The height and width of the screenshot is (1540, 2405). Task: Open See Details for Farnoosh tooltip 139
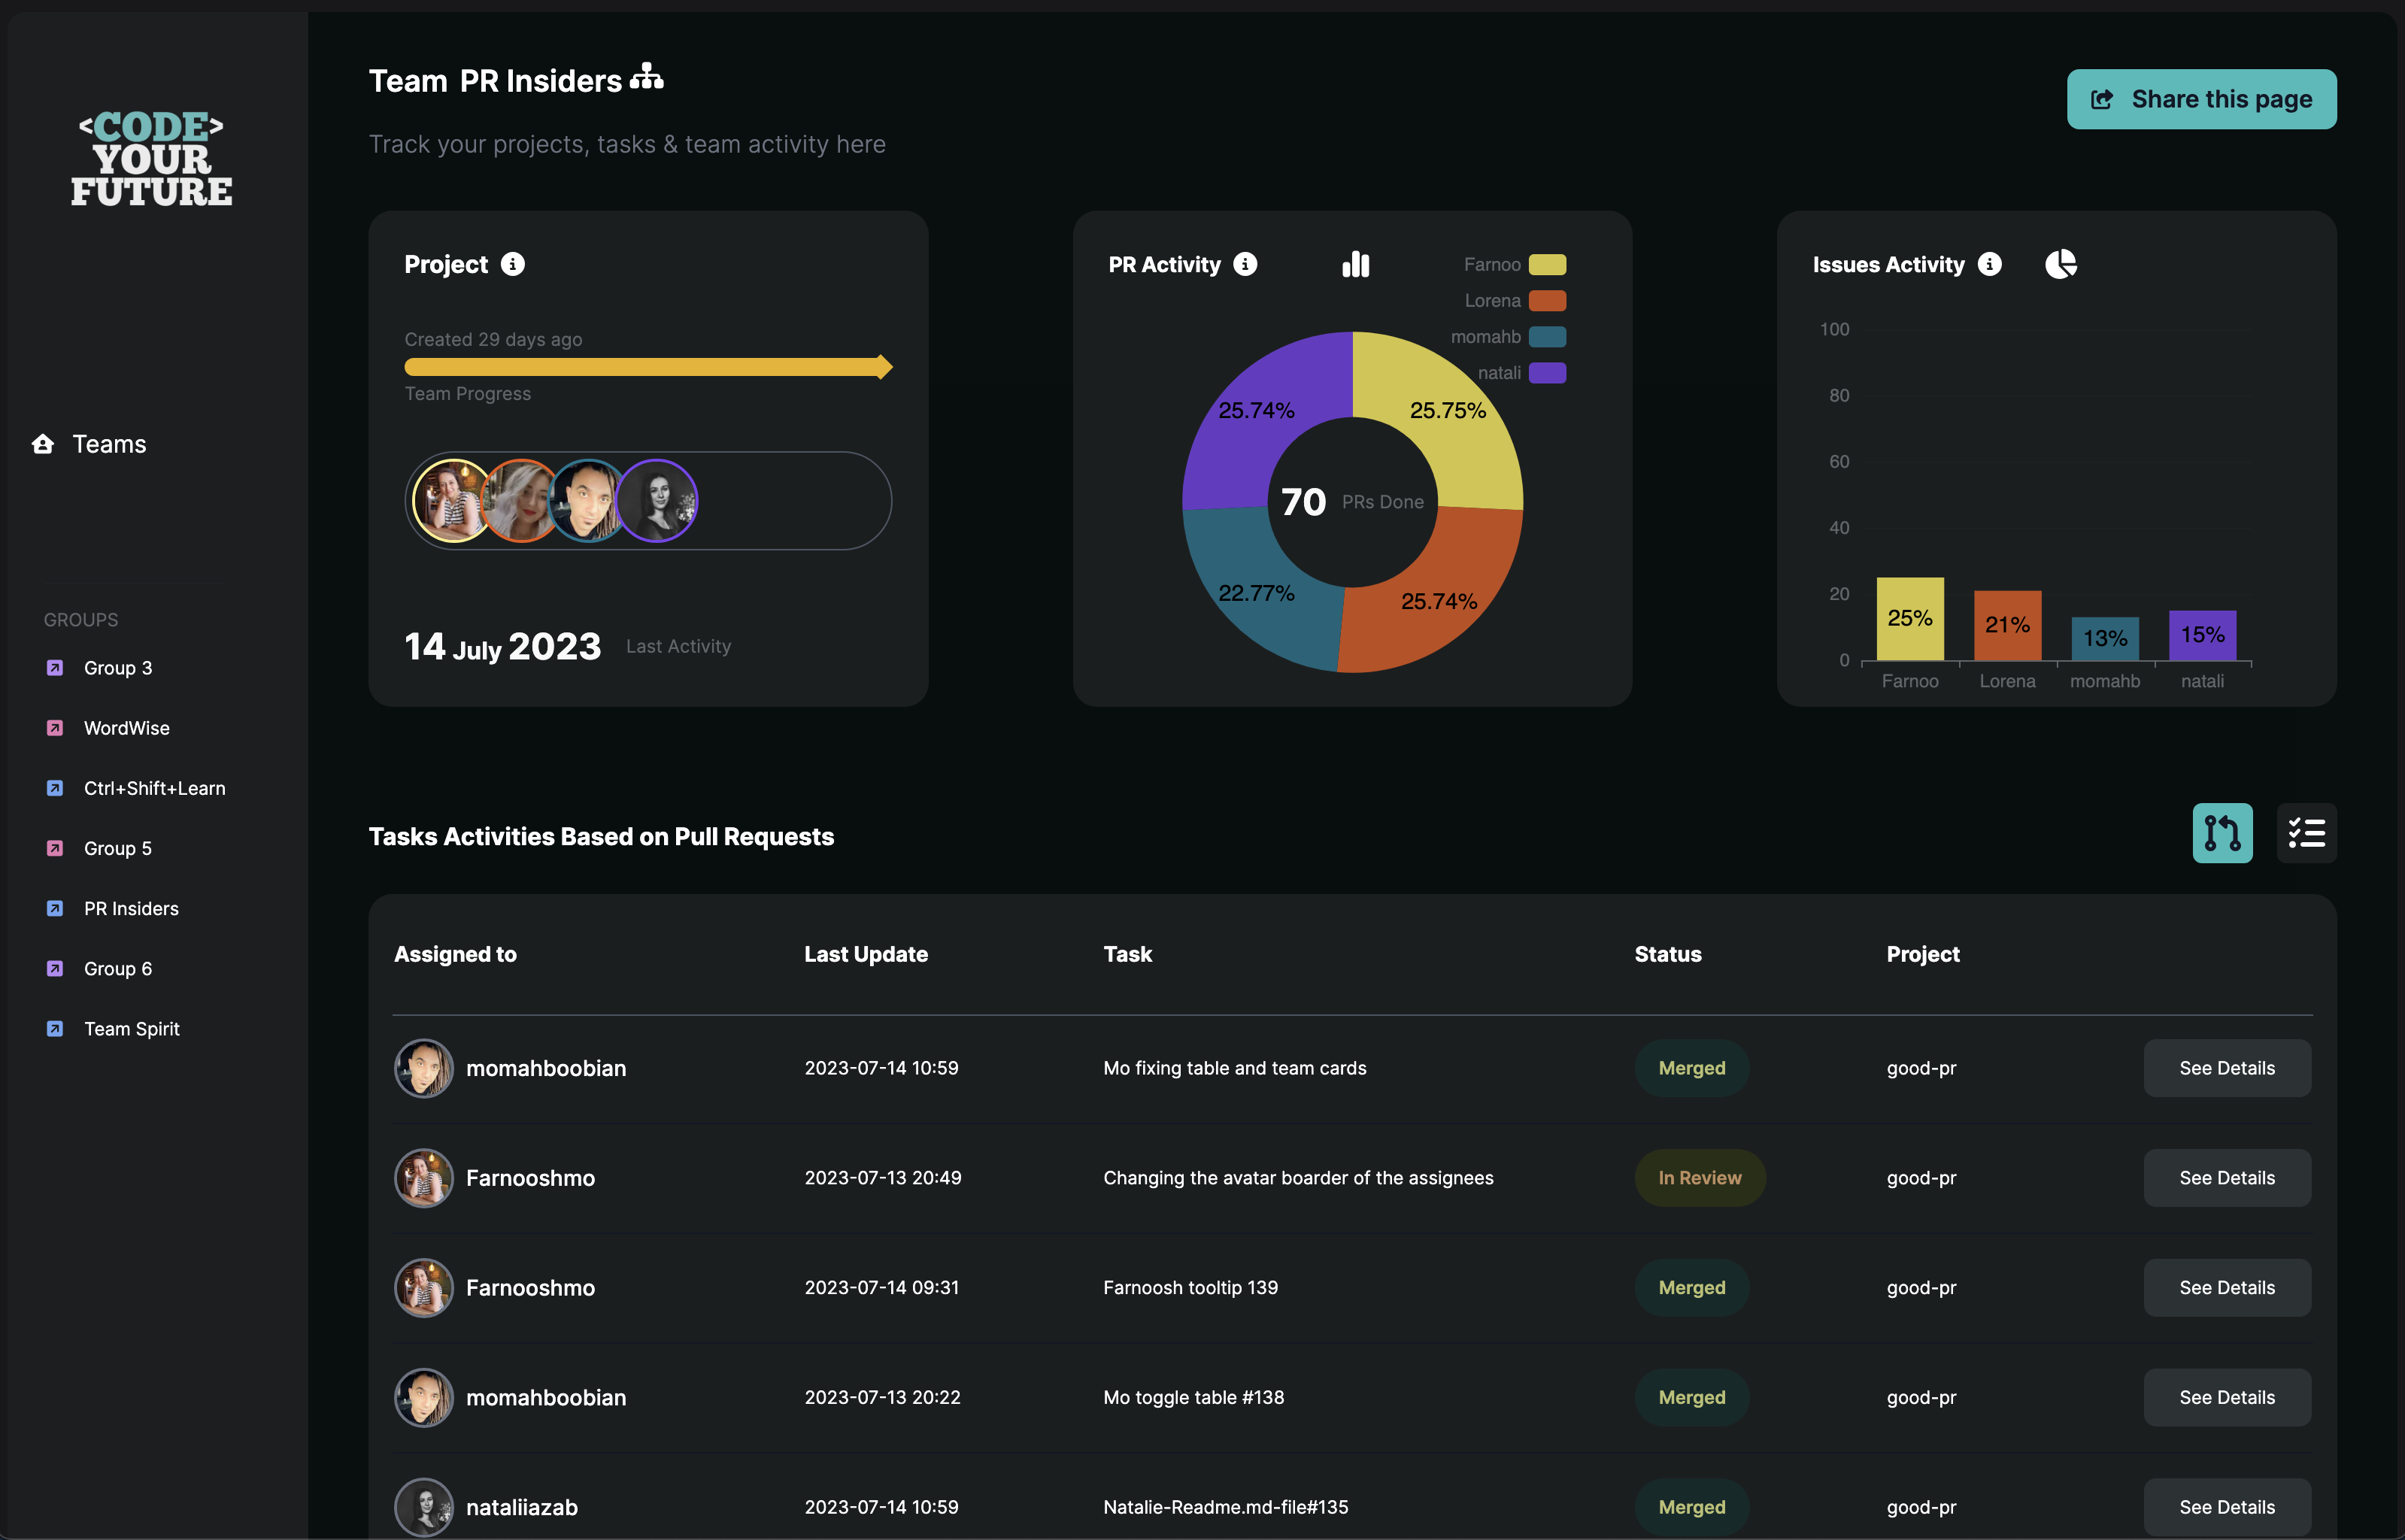click(2227, 1288)
